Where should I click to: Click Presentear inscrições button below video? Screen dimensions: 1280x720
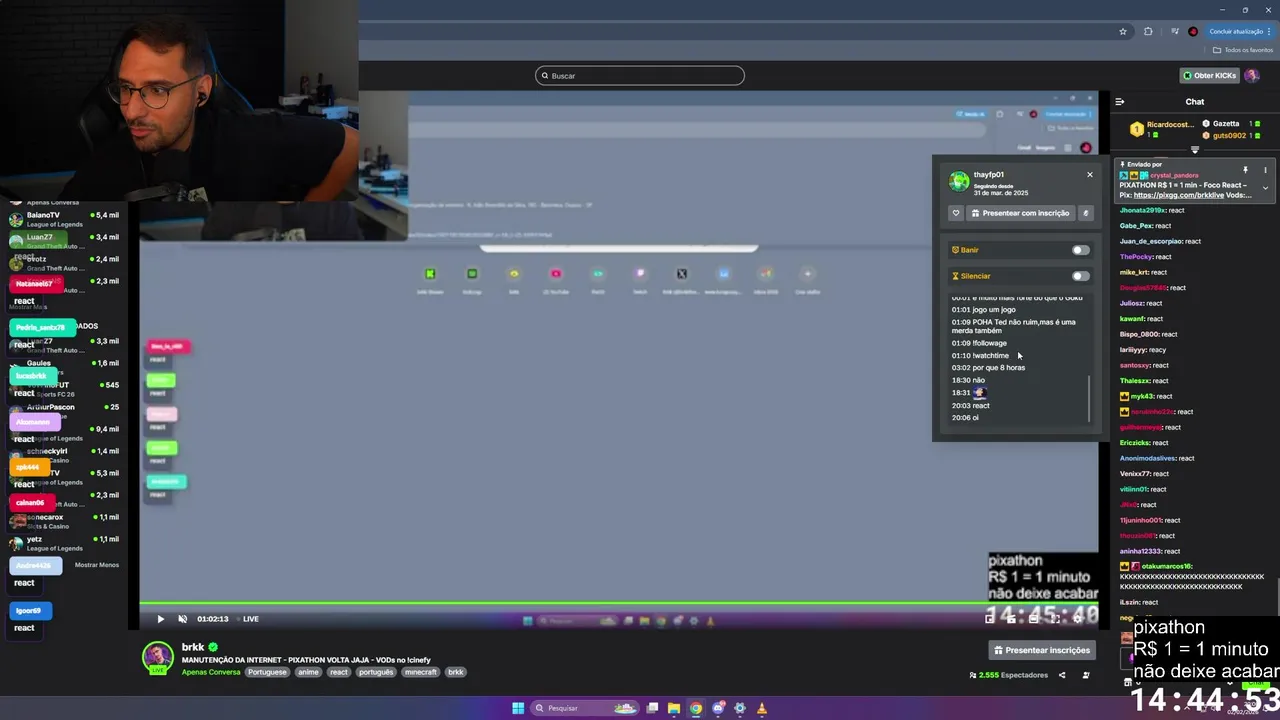click(x=1042, y=650)
